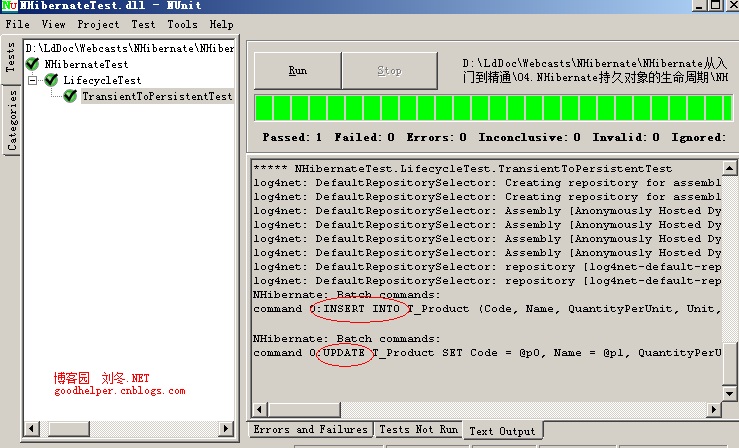Switch to the Categories vertical tab

coord(12,120)
